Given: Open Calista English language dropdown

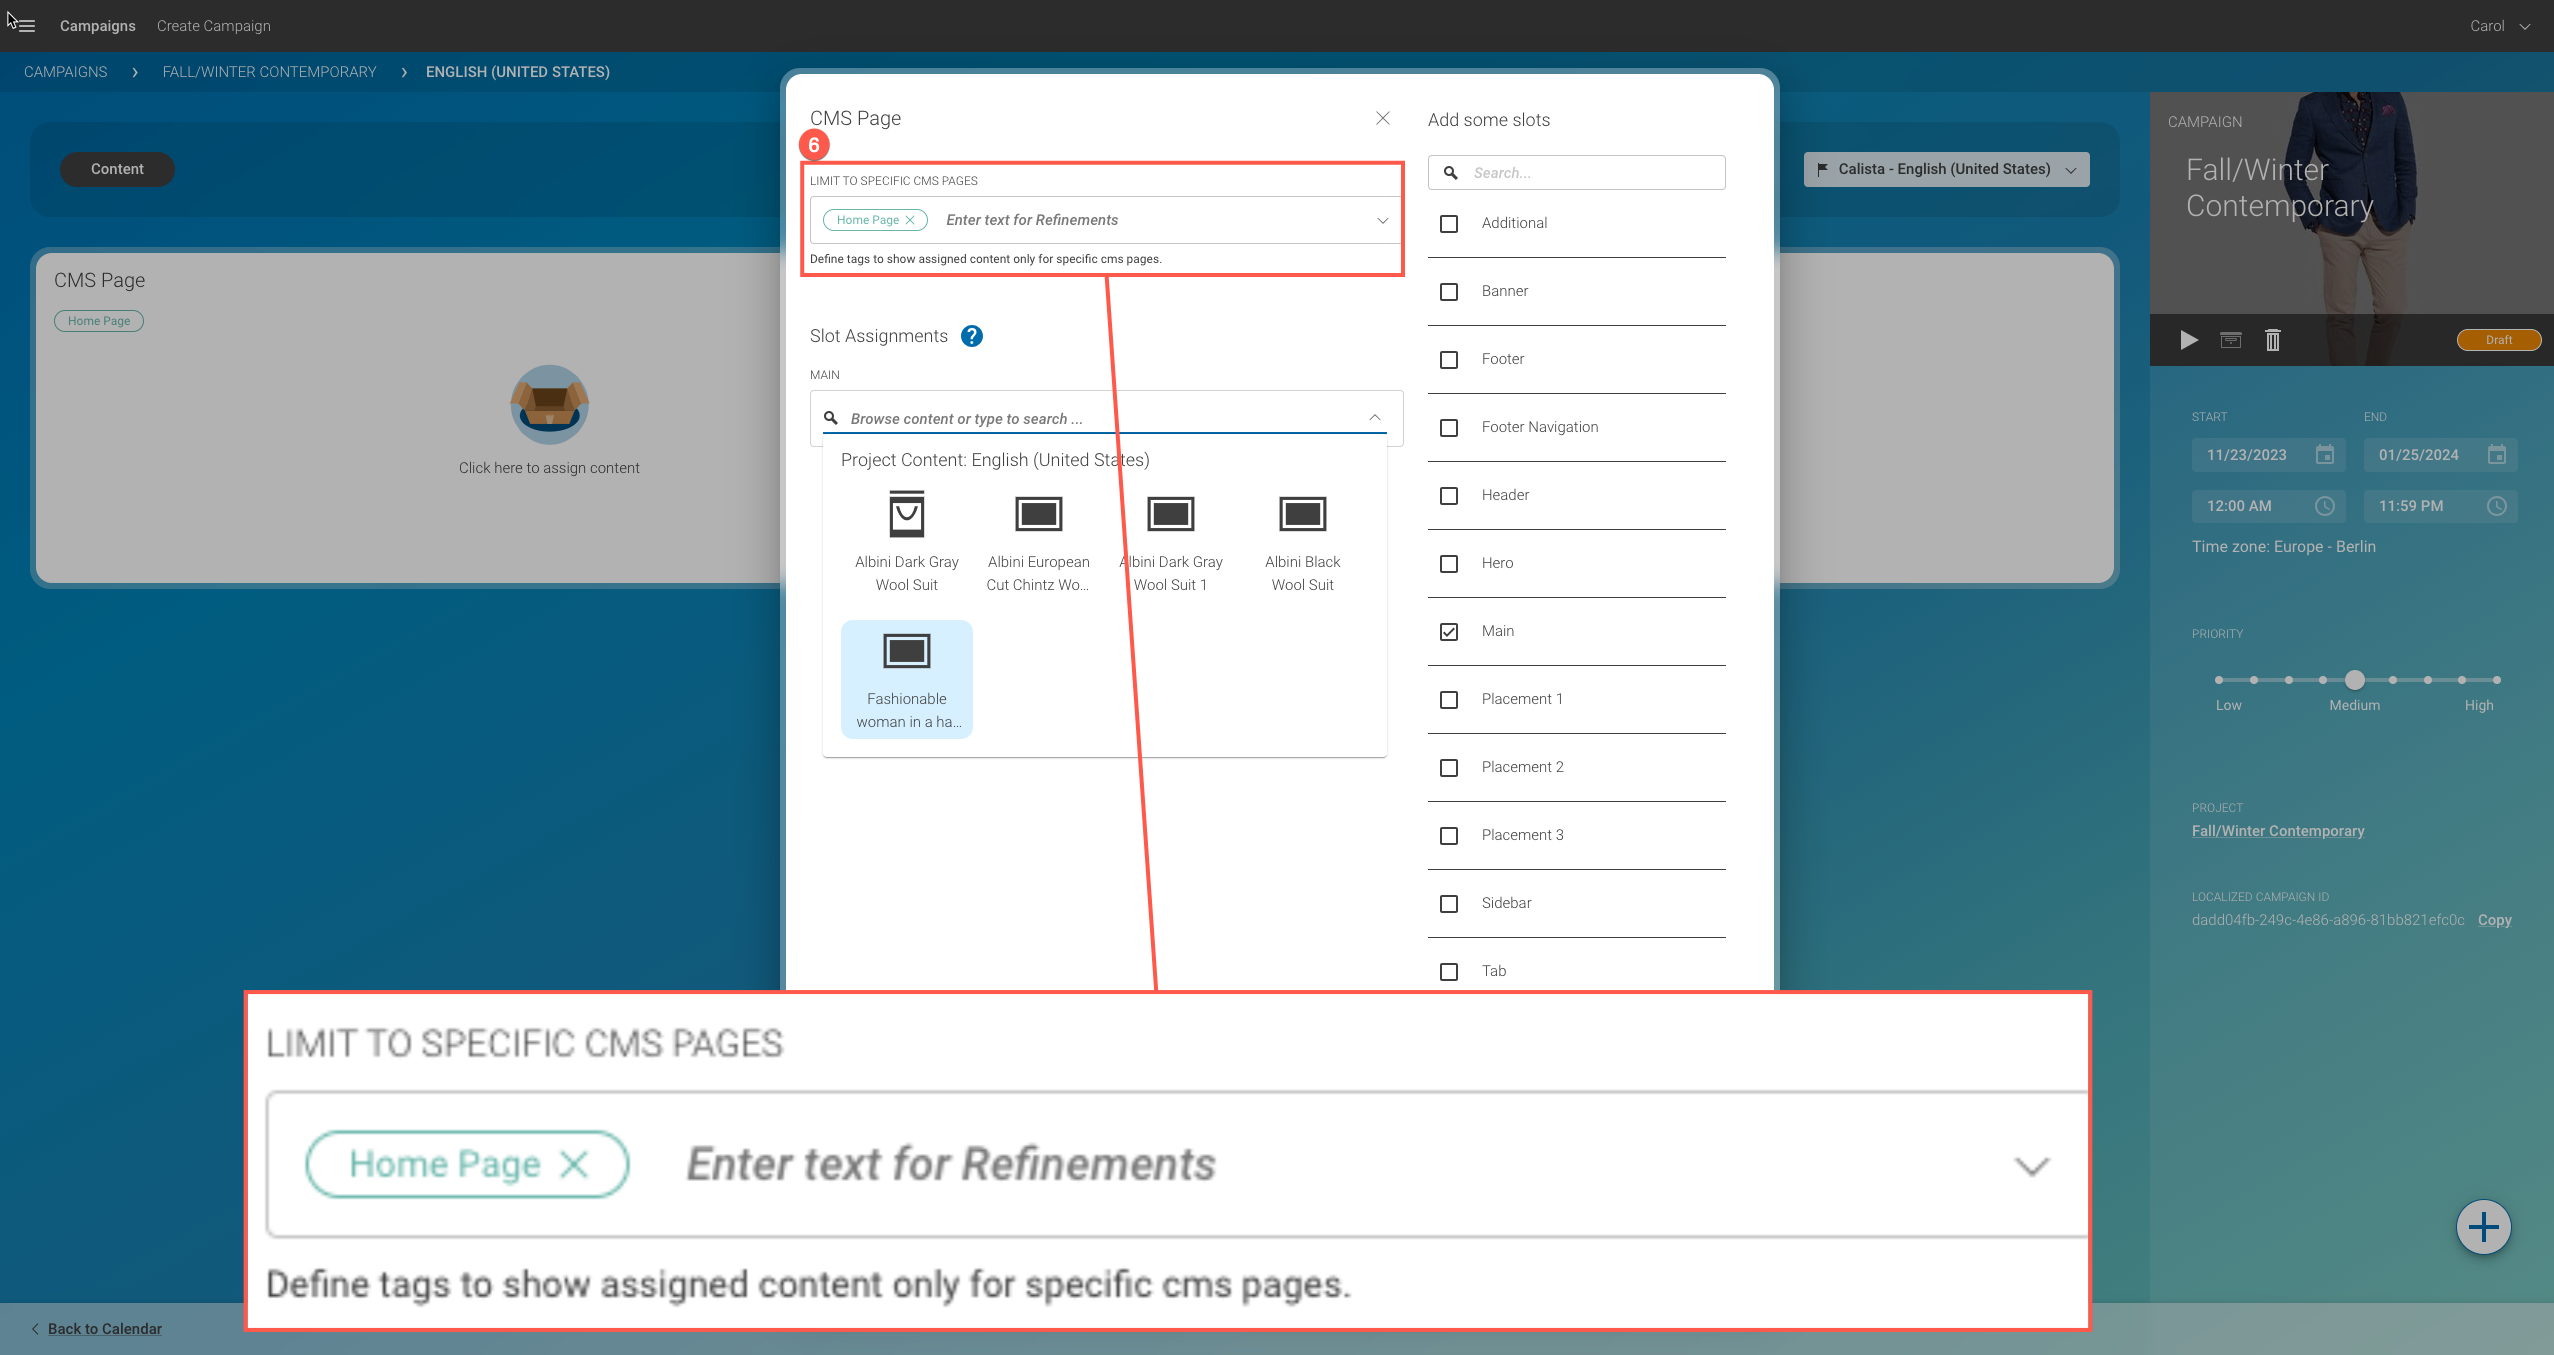Looking at the screenshot, I should (x=1945, y=170).
